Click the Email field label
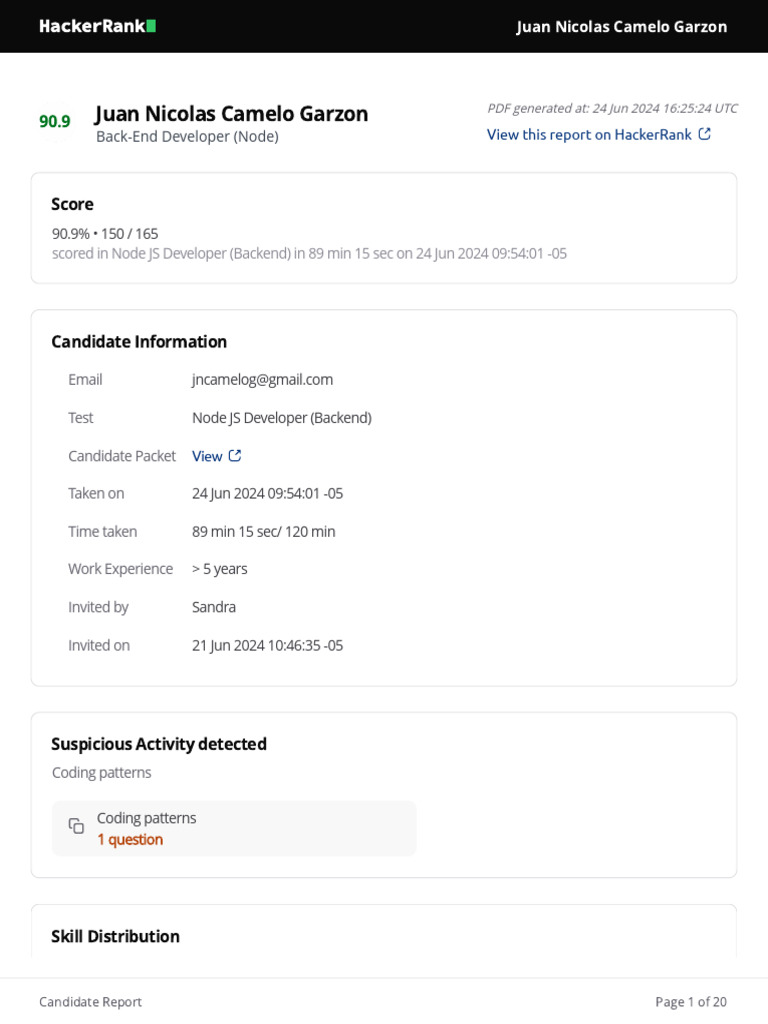768x1024 pixels. [x=86, y=379]
